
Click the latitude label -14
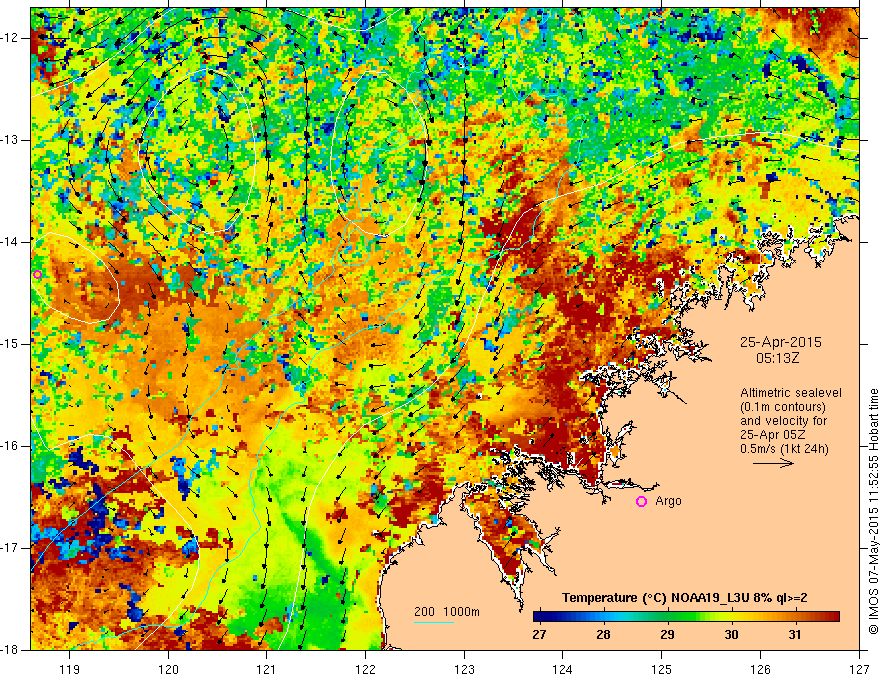(10, 242)
